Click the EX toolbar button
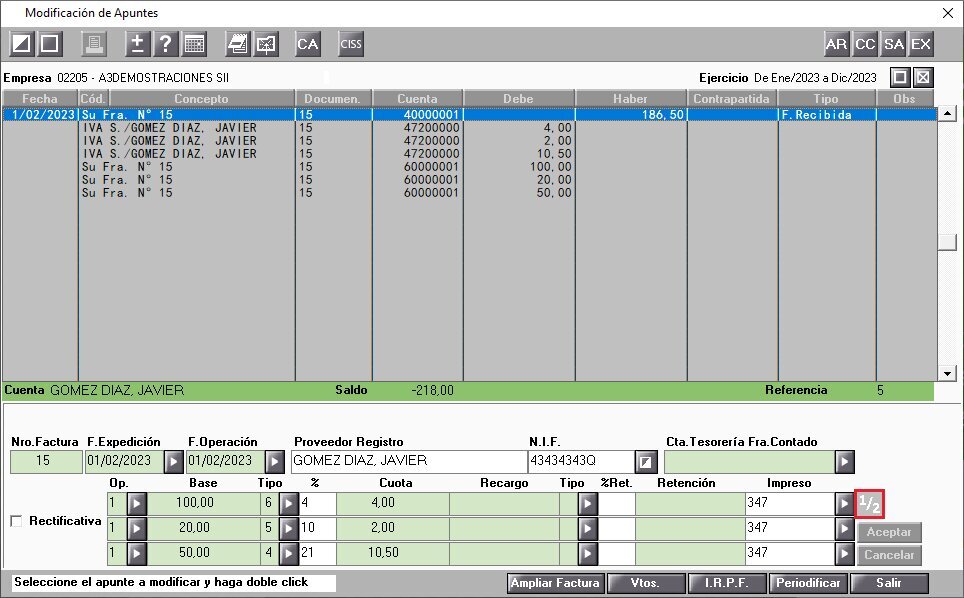 (921, 44)
